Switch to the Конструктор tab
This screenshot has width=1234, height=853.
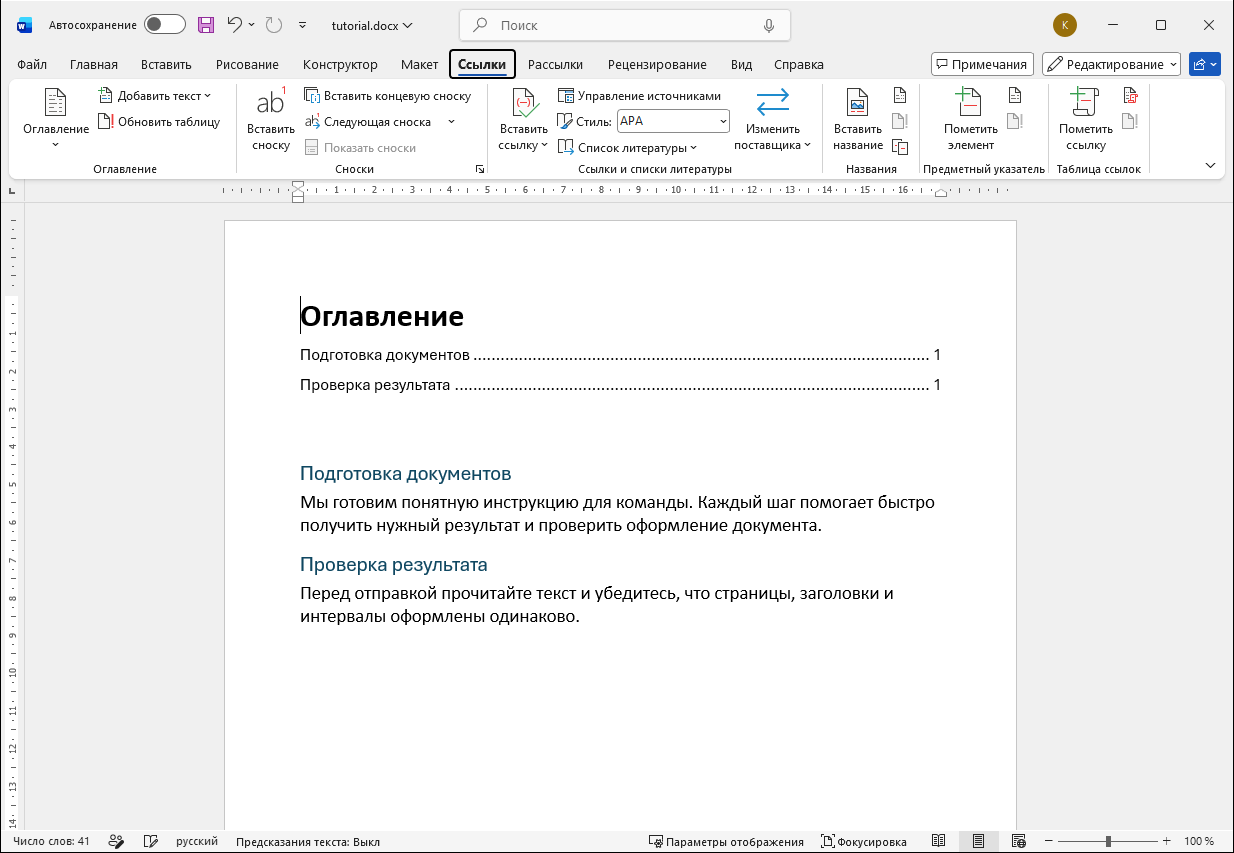[x=340, y=64]
